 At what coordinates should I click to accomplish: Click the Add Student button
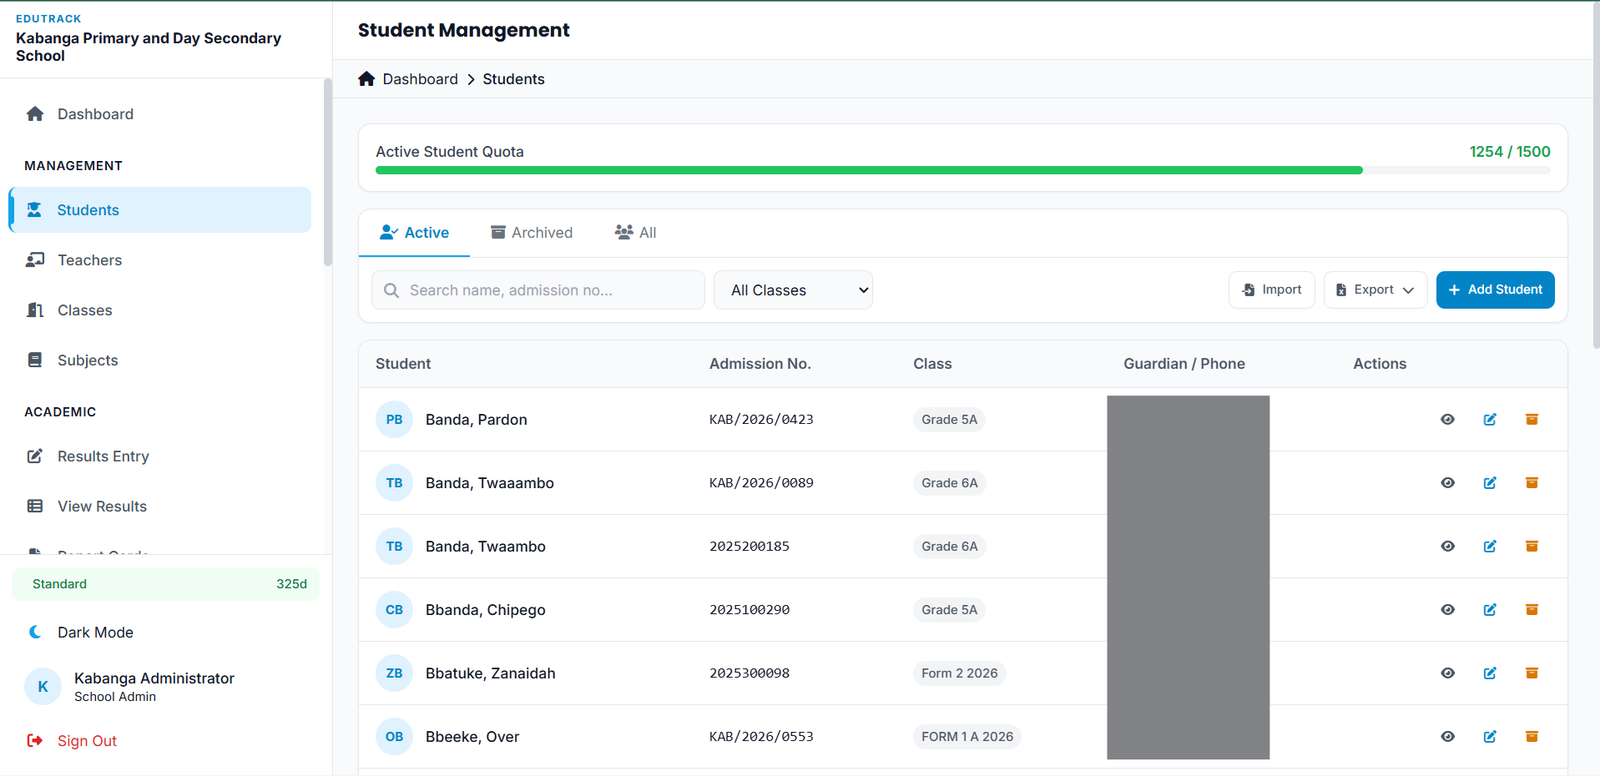pyautogui.click(x=1495, y=290)
